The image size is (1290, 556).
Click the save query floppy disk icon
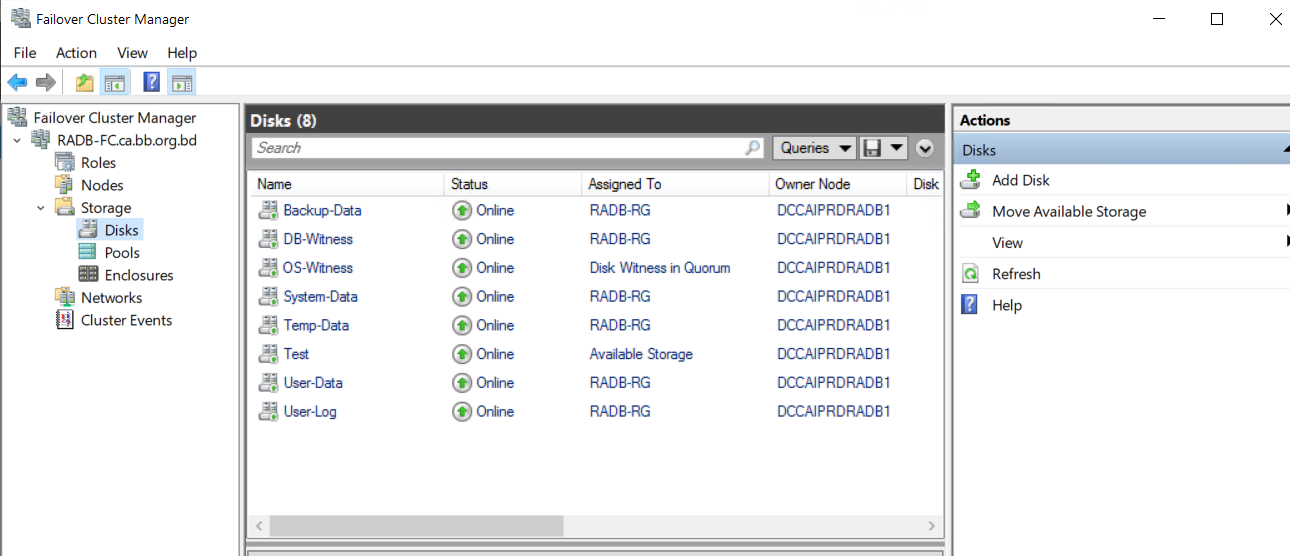tap(872, 148)
